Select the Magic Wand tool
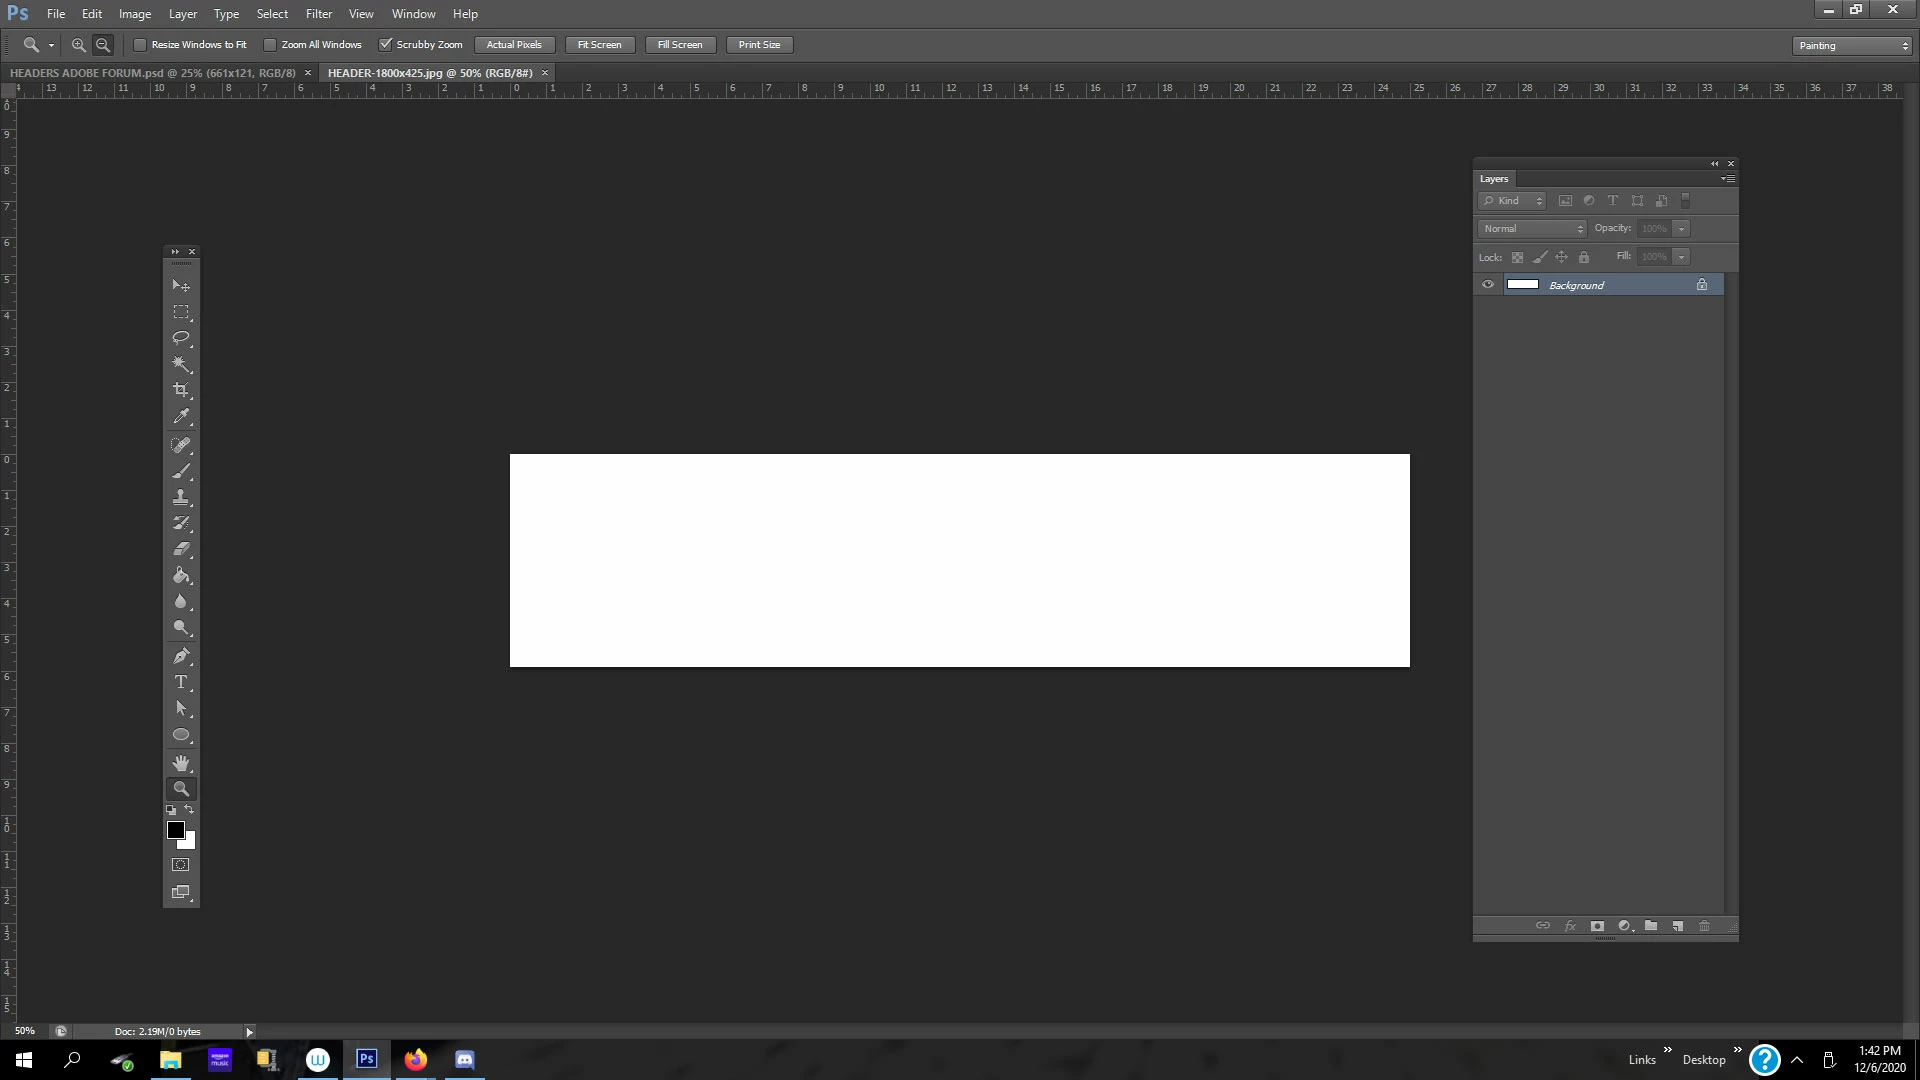1920x1080 pixels. pyautogui.click(x=181, y=364)
